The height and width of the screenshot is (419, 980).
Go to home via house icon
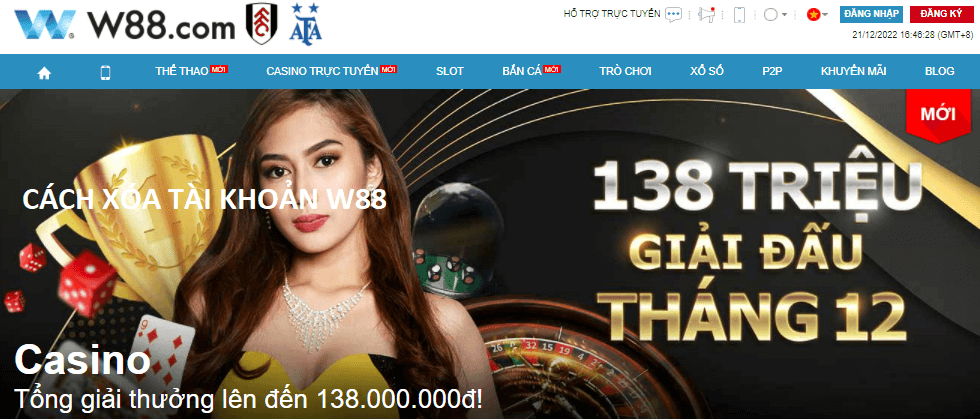click(x=44, y=73)
